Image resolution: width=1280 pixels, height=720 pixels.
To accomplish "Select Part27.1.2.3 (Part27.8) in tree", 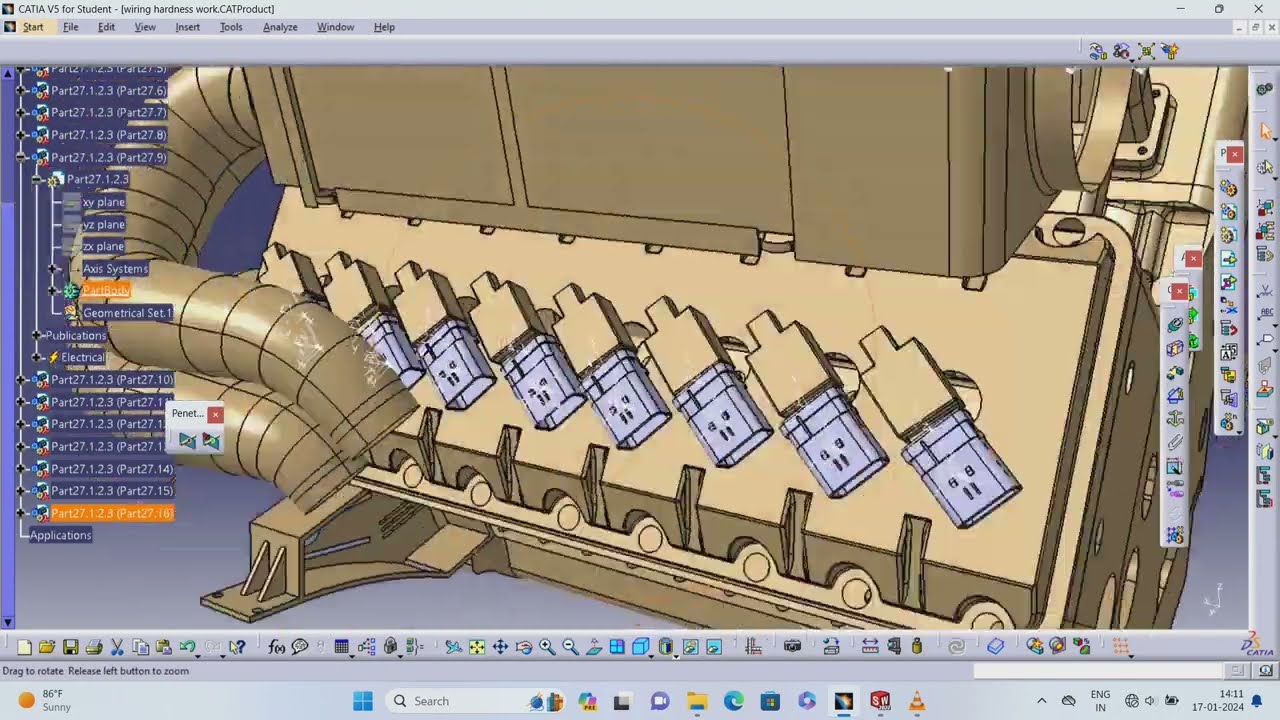I will (109, 135).
